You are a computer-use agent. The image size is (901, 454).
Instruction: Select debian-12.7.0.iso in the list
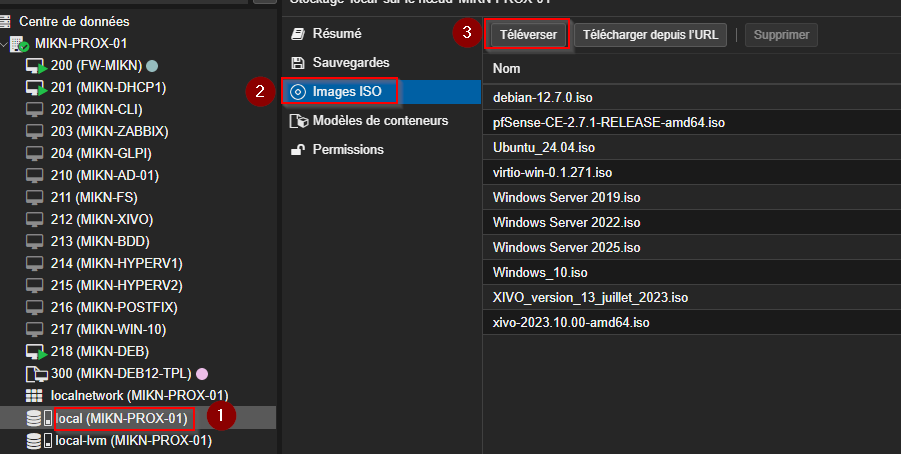pos(692,98)
